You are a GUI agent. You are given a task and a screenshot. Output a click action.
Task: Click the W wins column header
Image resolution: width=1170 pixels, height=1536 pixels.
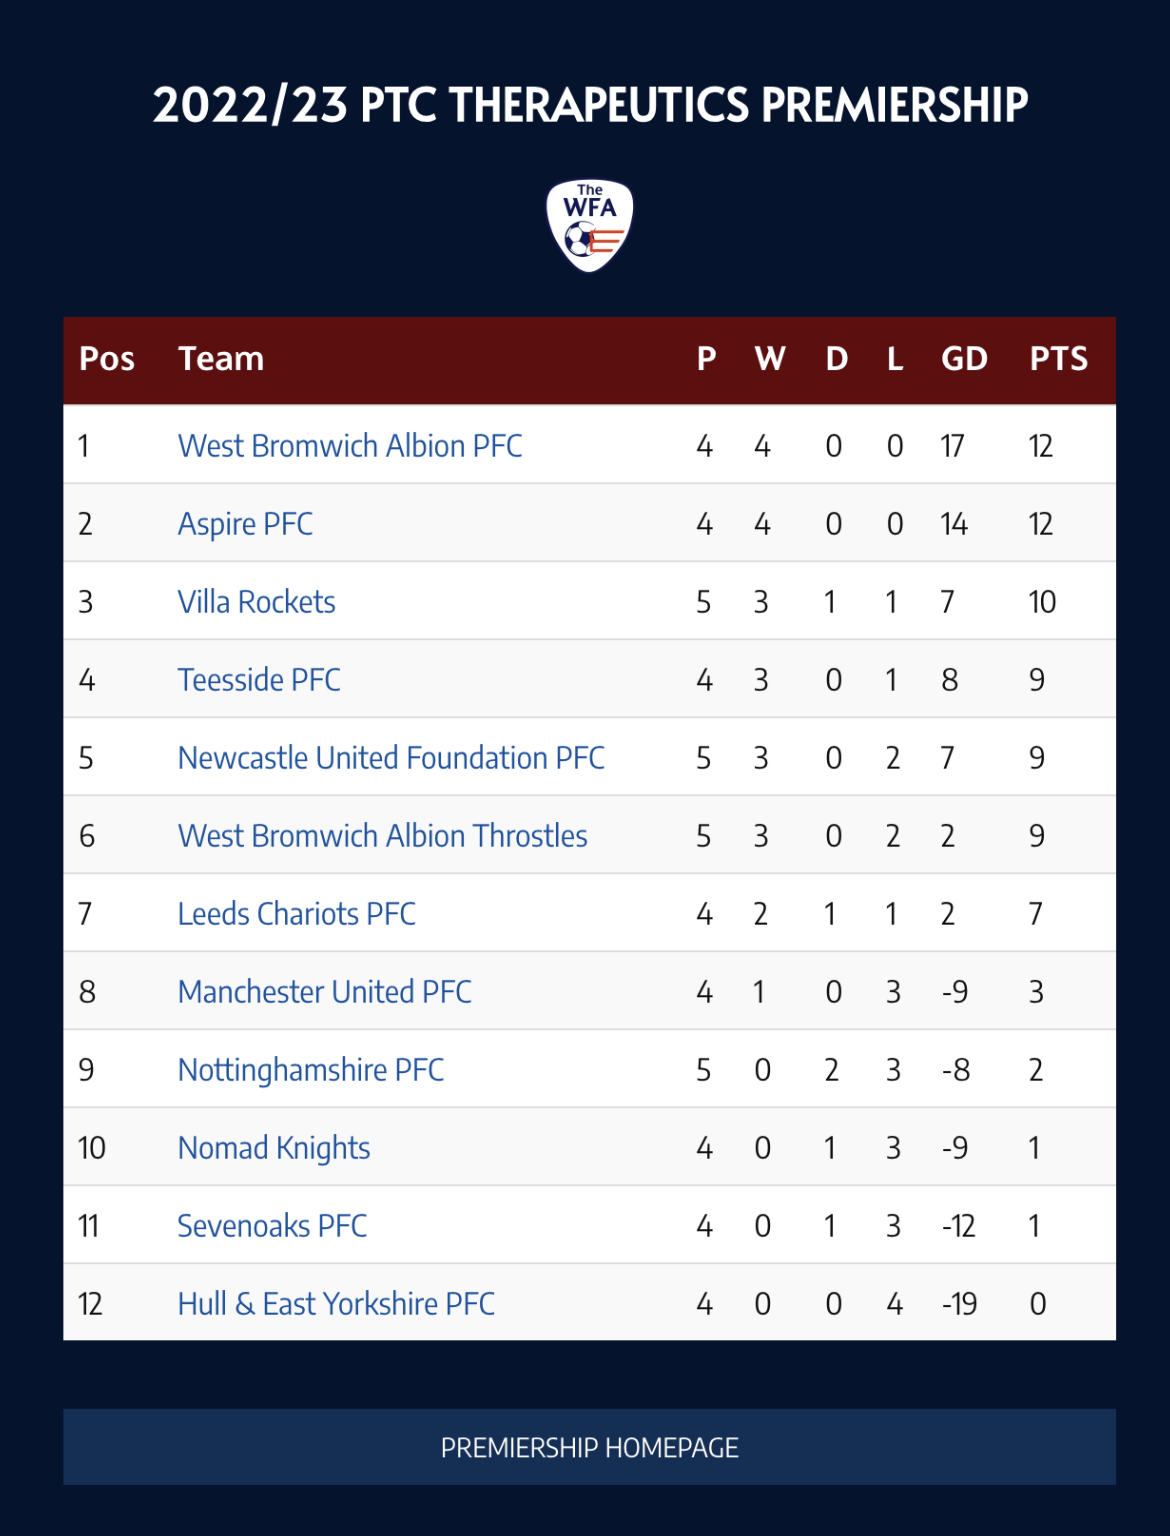point(770,359)
